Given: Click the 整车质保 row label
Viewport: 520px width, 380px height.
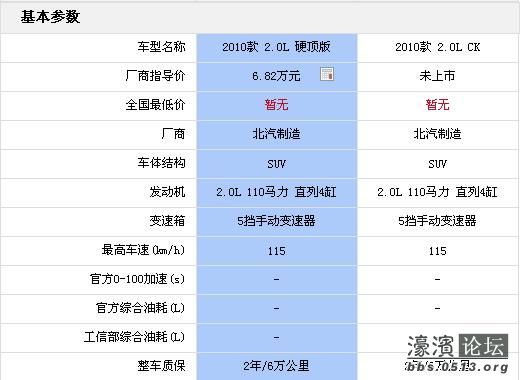Looking at the screenshot, I should click(161, 366).
